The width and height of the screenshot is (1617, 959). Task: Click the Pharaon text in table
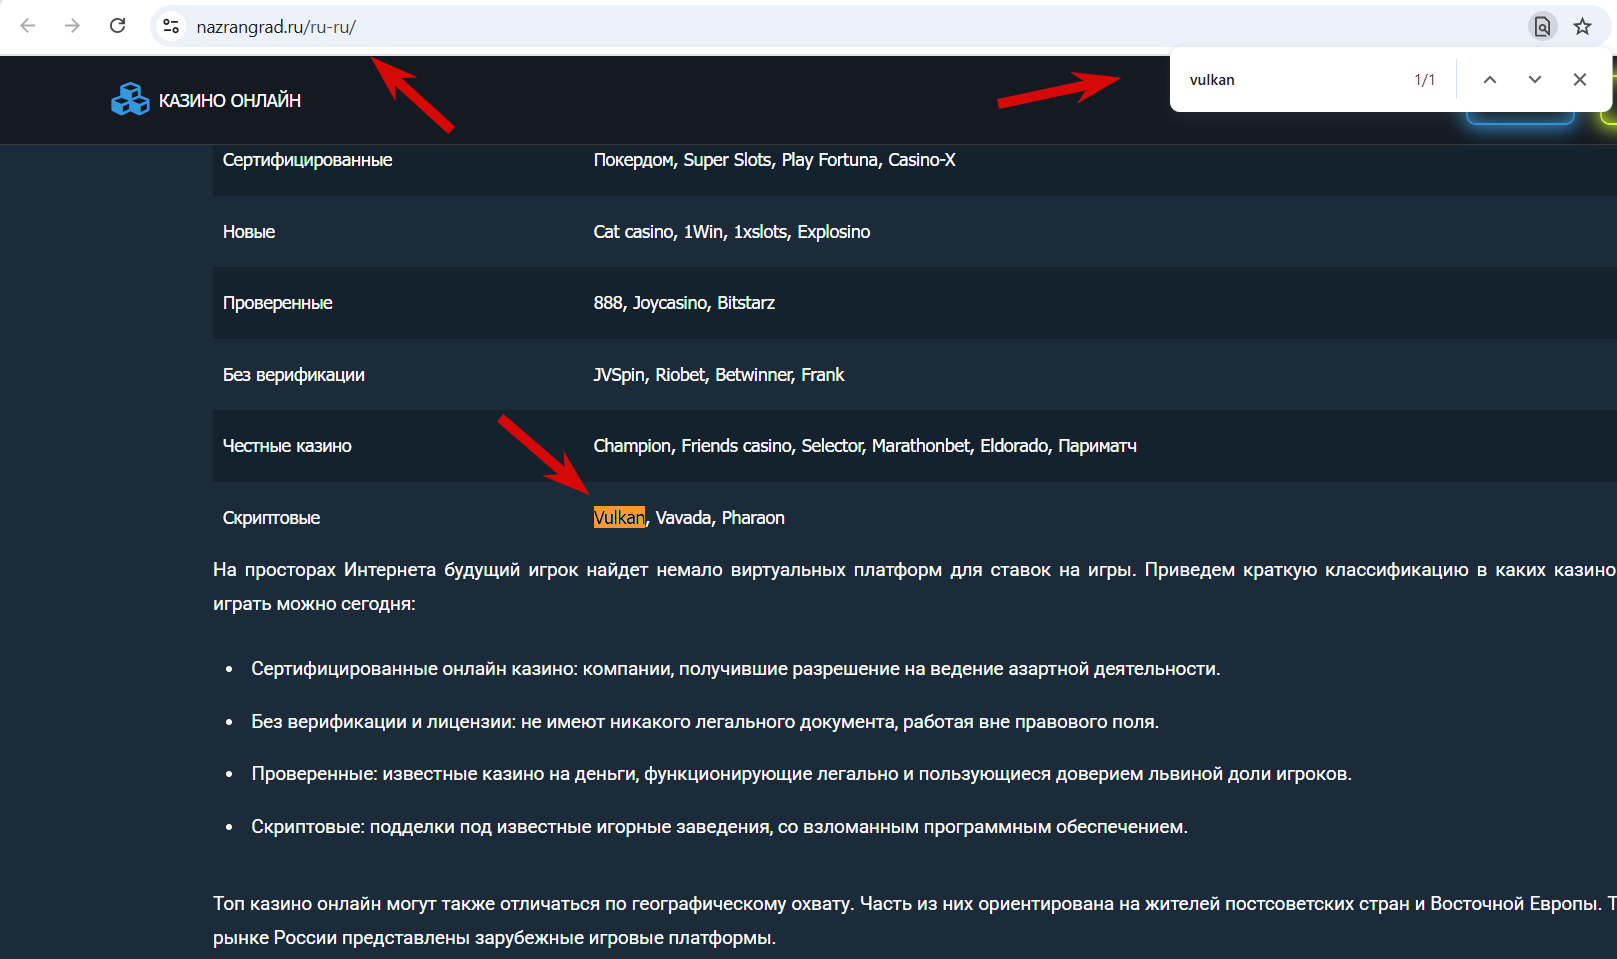pyautogui.click(x=753, y=518)
